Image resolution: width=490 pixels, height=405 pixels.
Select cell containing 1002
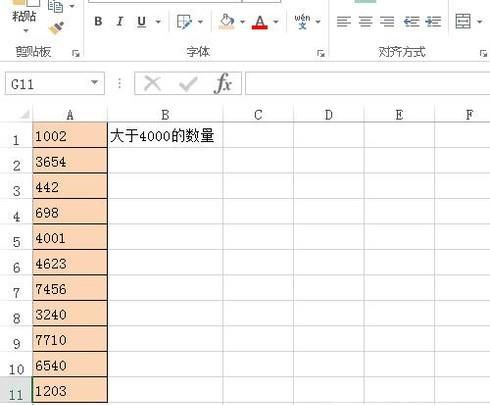[x=70, y=135]
